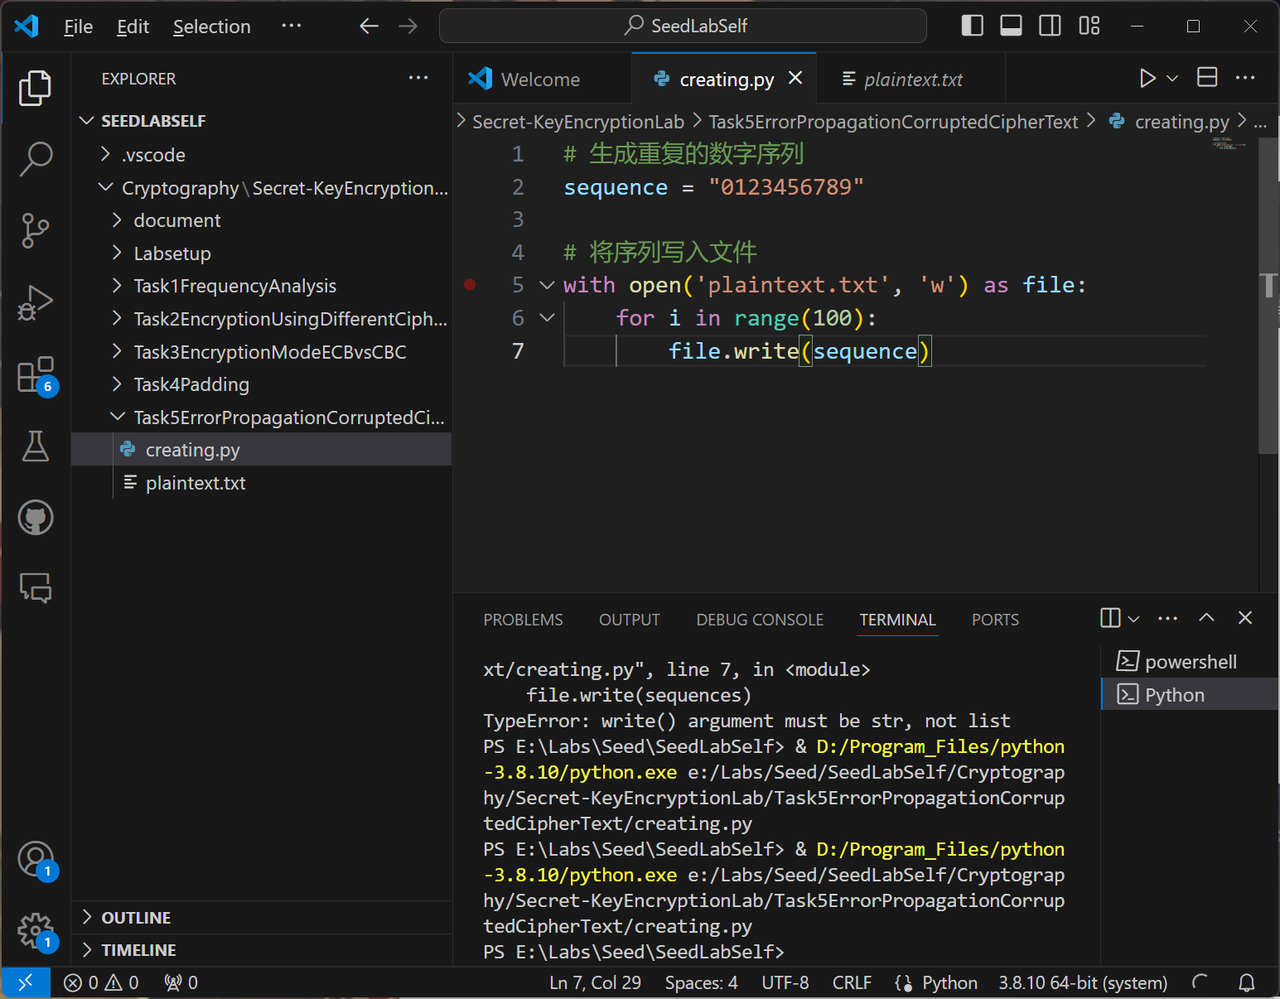Open the chat/comments icon in activity bar
The image size is (1280, 999).
pyautogui.click(x=35, y=588)
